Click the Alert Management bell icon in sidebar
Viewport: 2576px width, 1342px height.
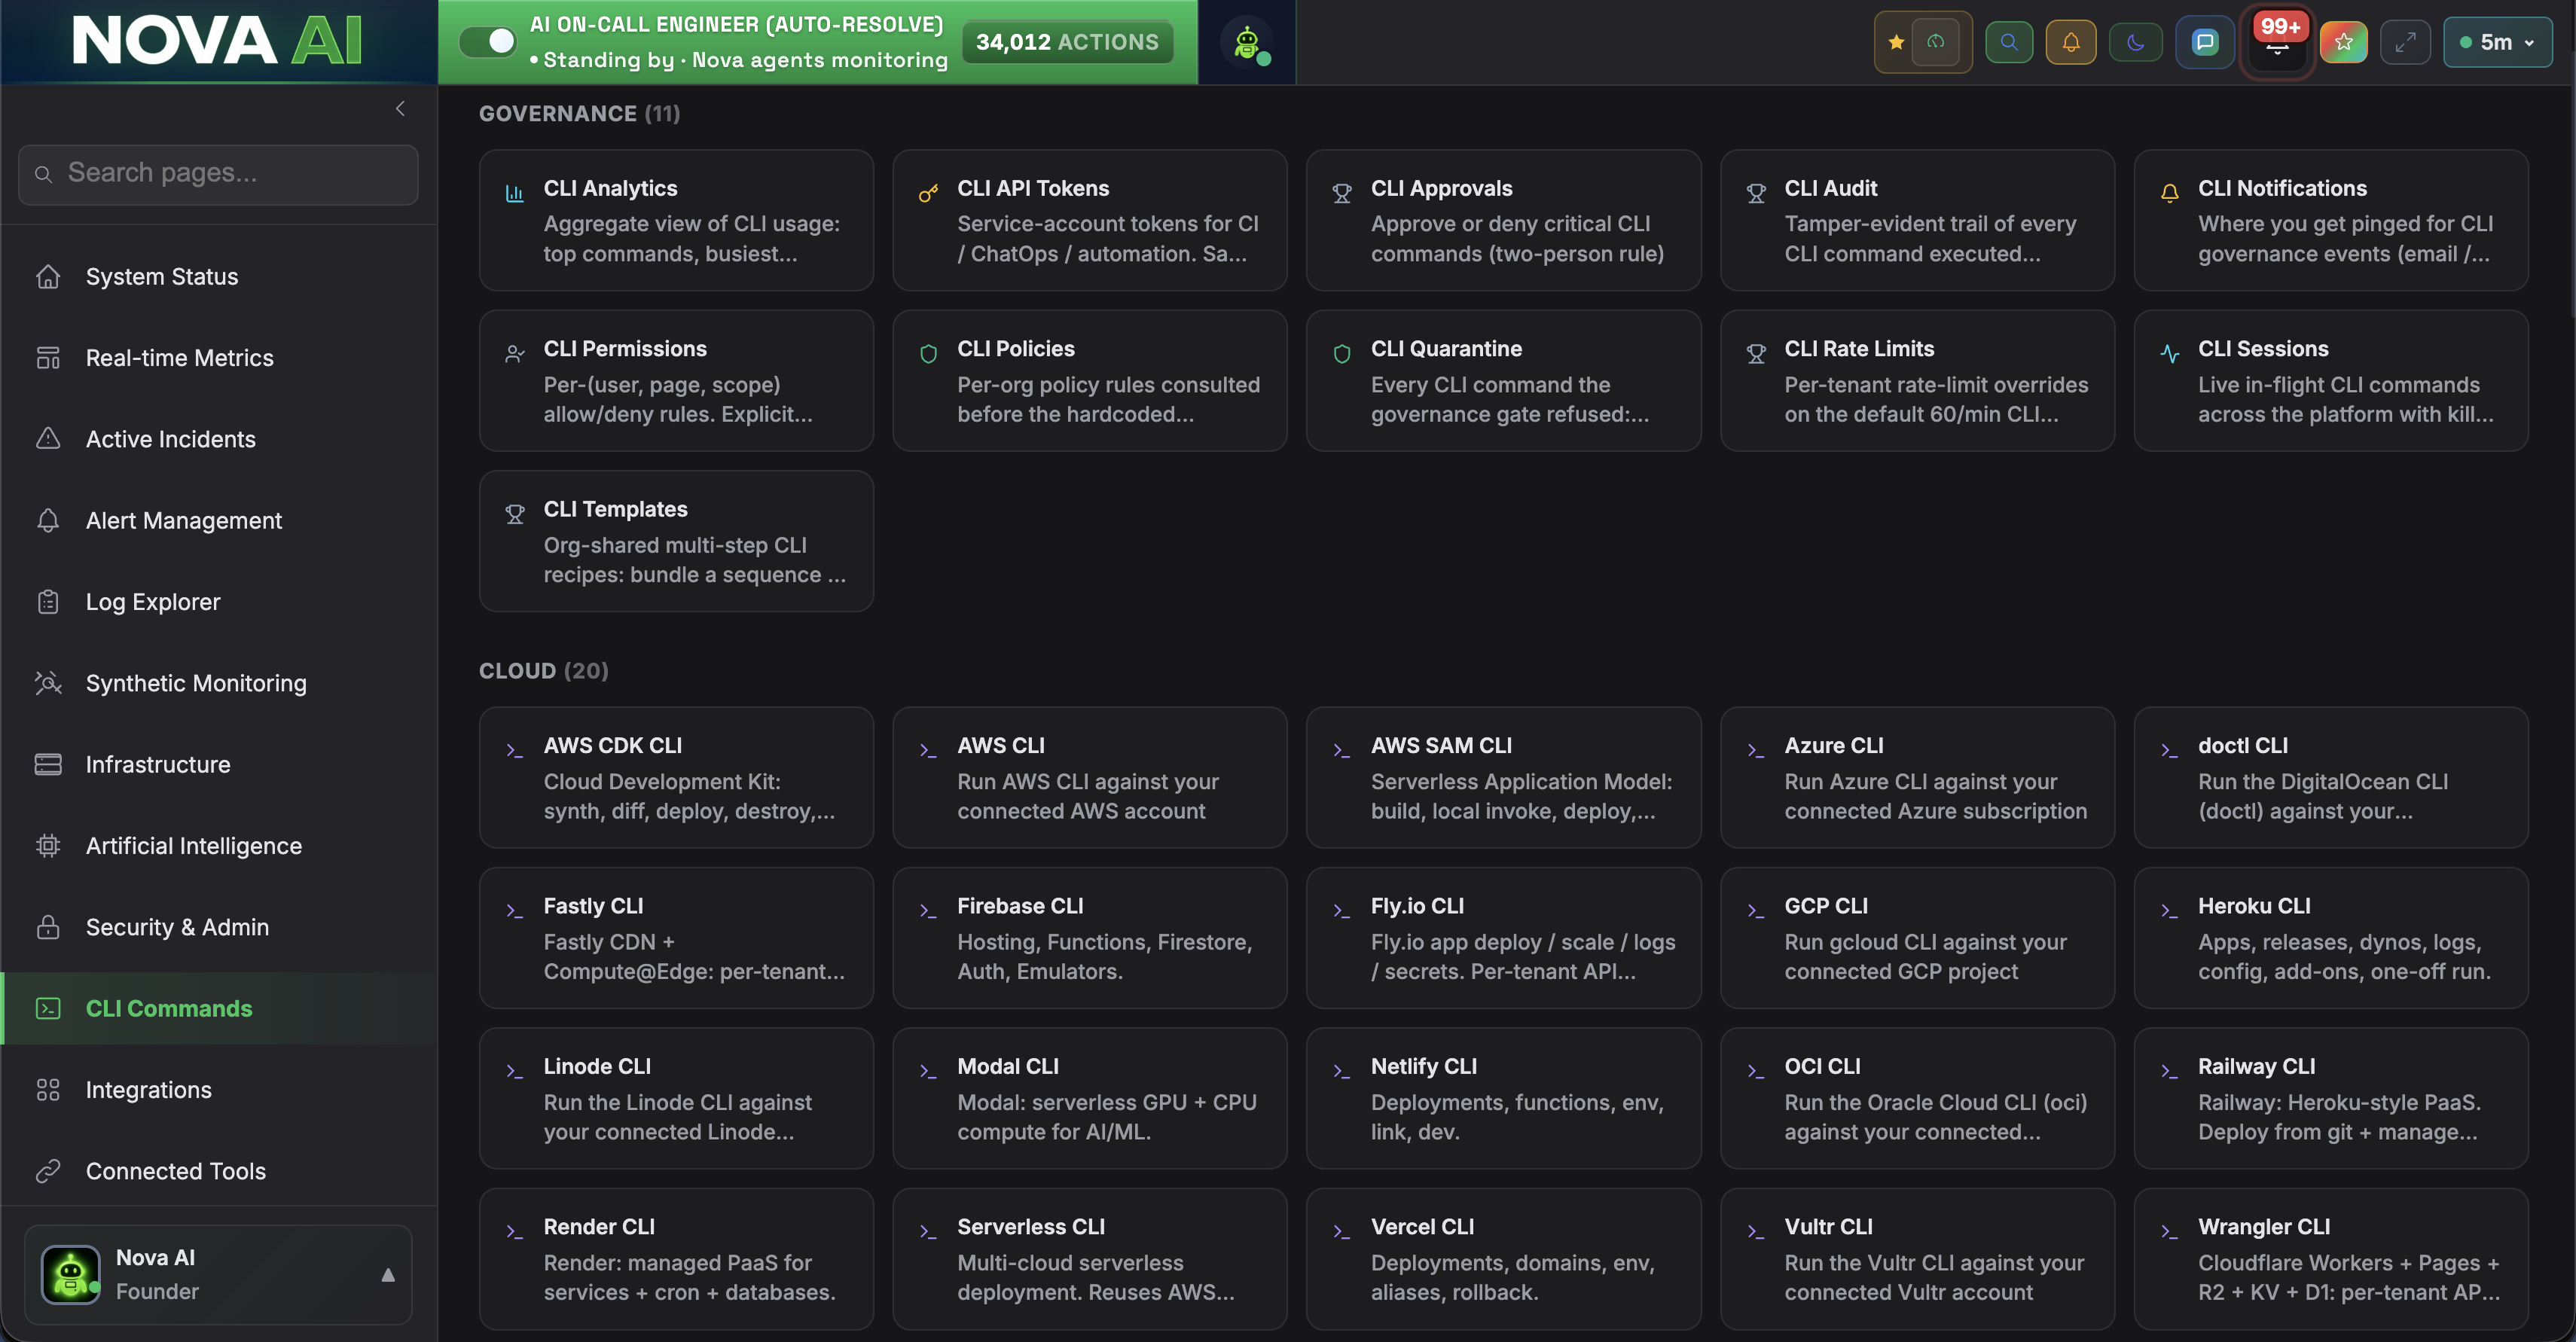click(x=48, y=520)
